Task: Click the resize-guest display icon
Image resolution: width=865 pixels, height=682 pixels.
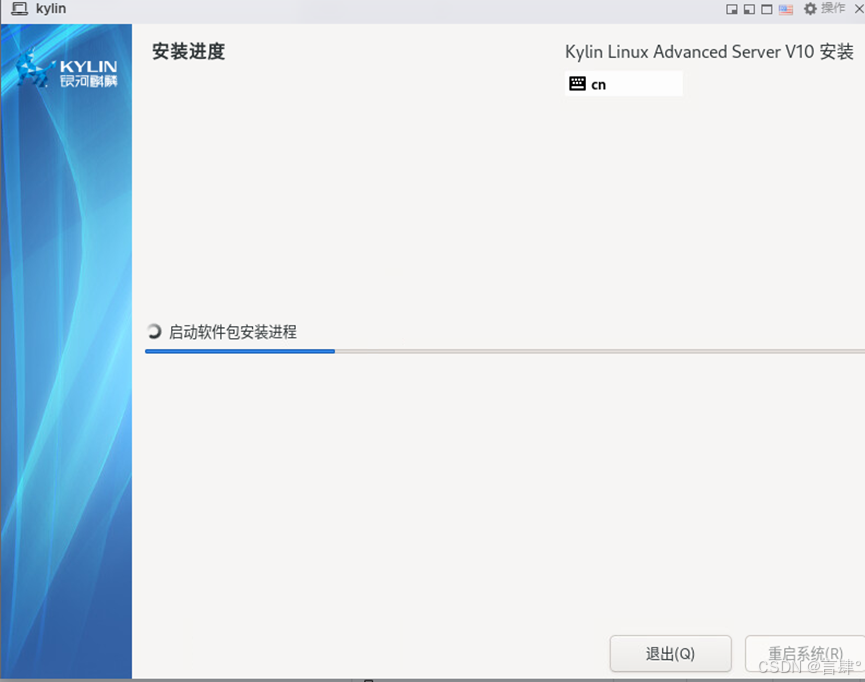Action: 750,8
